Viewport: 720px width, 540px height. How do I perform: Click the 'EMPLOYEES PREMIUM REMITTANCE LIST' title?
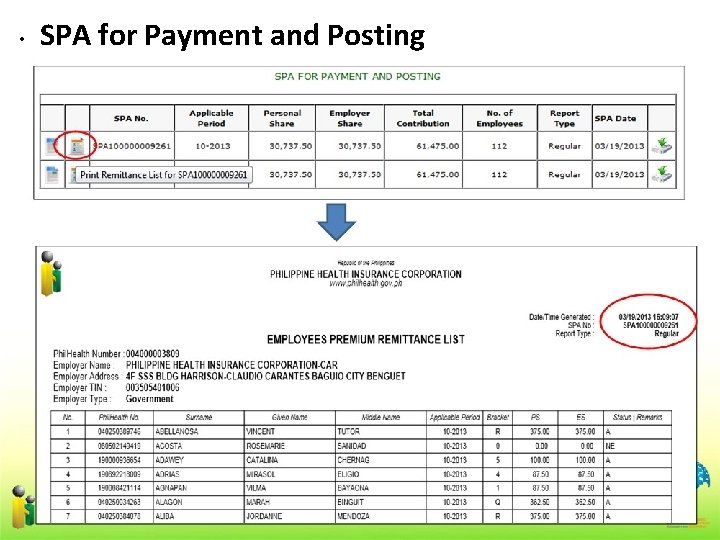click(x=366, y=339)
